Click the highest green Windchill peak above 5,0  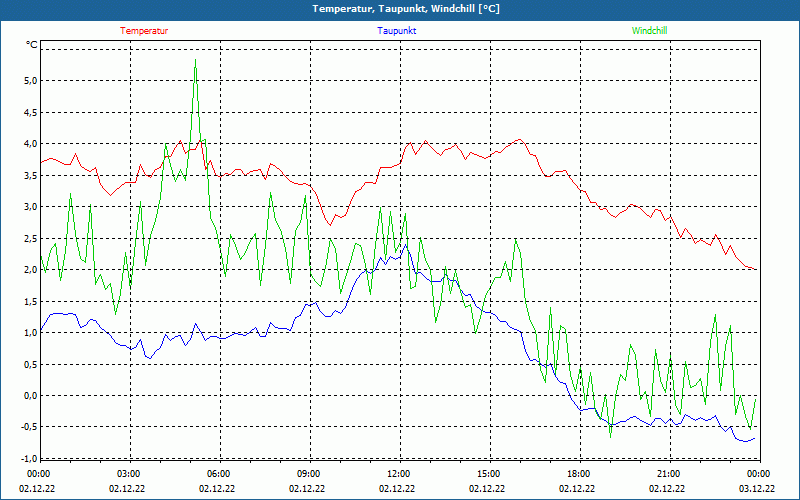point(195,61)
